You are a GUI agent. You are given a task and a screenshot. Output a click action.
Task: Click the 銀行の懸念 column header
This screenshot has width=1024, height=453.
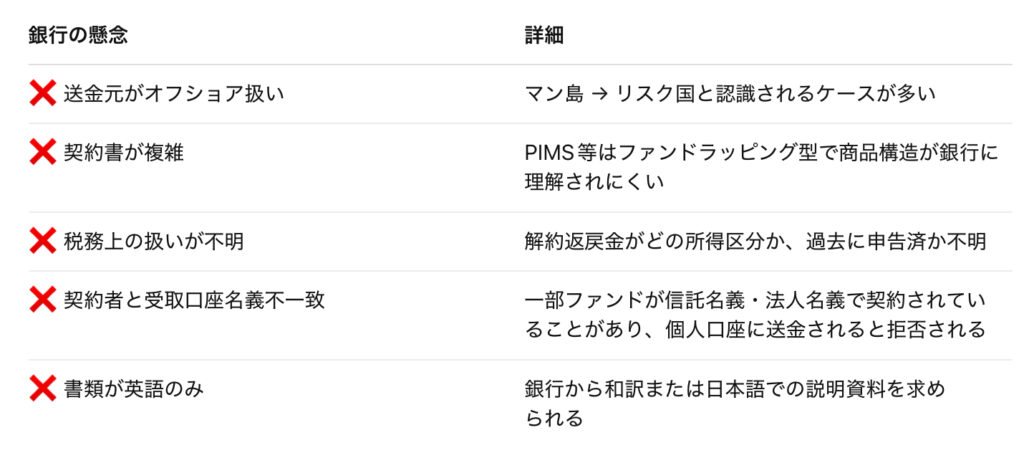click(78, 35)
